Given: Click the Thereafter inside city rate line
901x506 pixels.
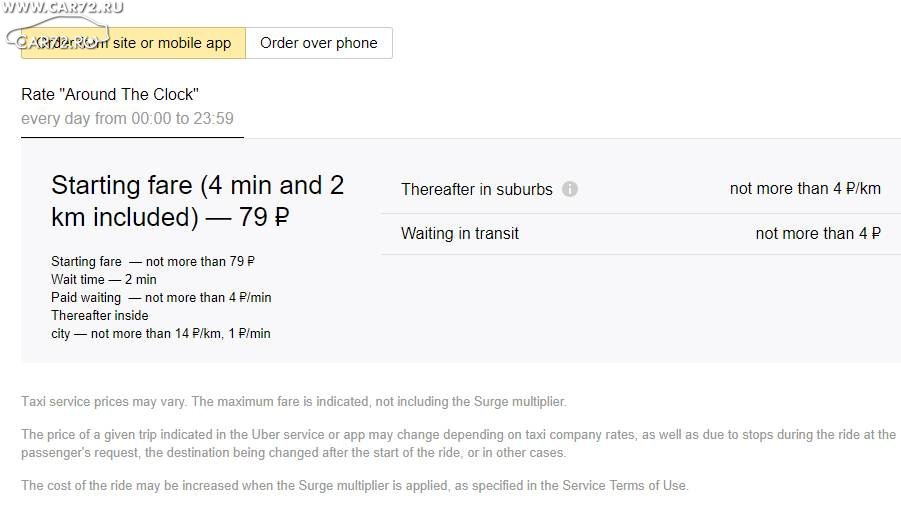Looking at the screenshot, I should pyautogui.click(x=161, y=325).
